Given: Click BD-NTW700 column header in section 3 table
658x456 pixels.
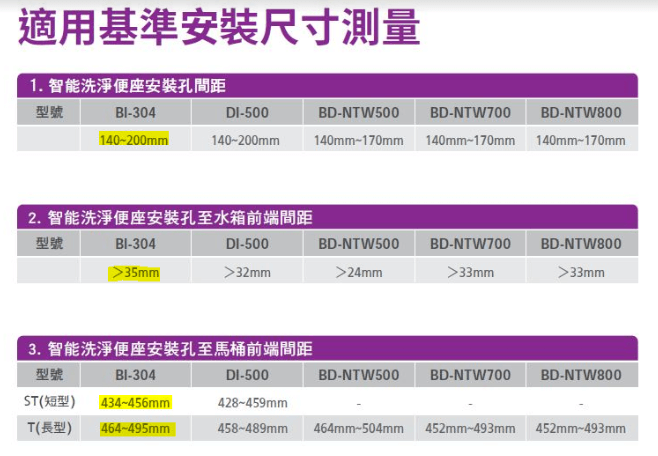Looking at the screenshot, I should click(x=470, y=375).
